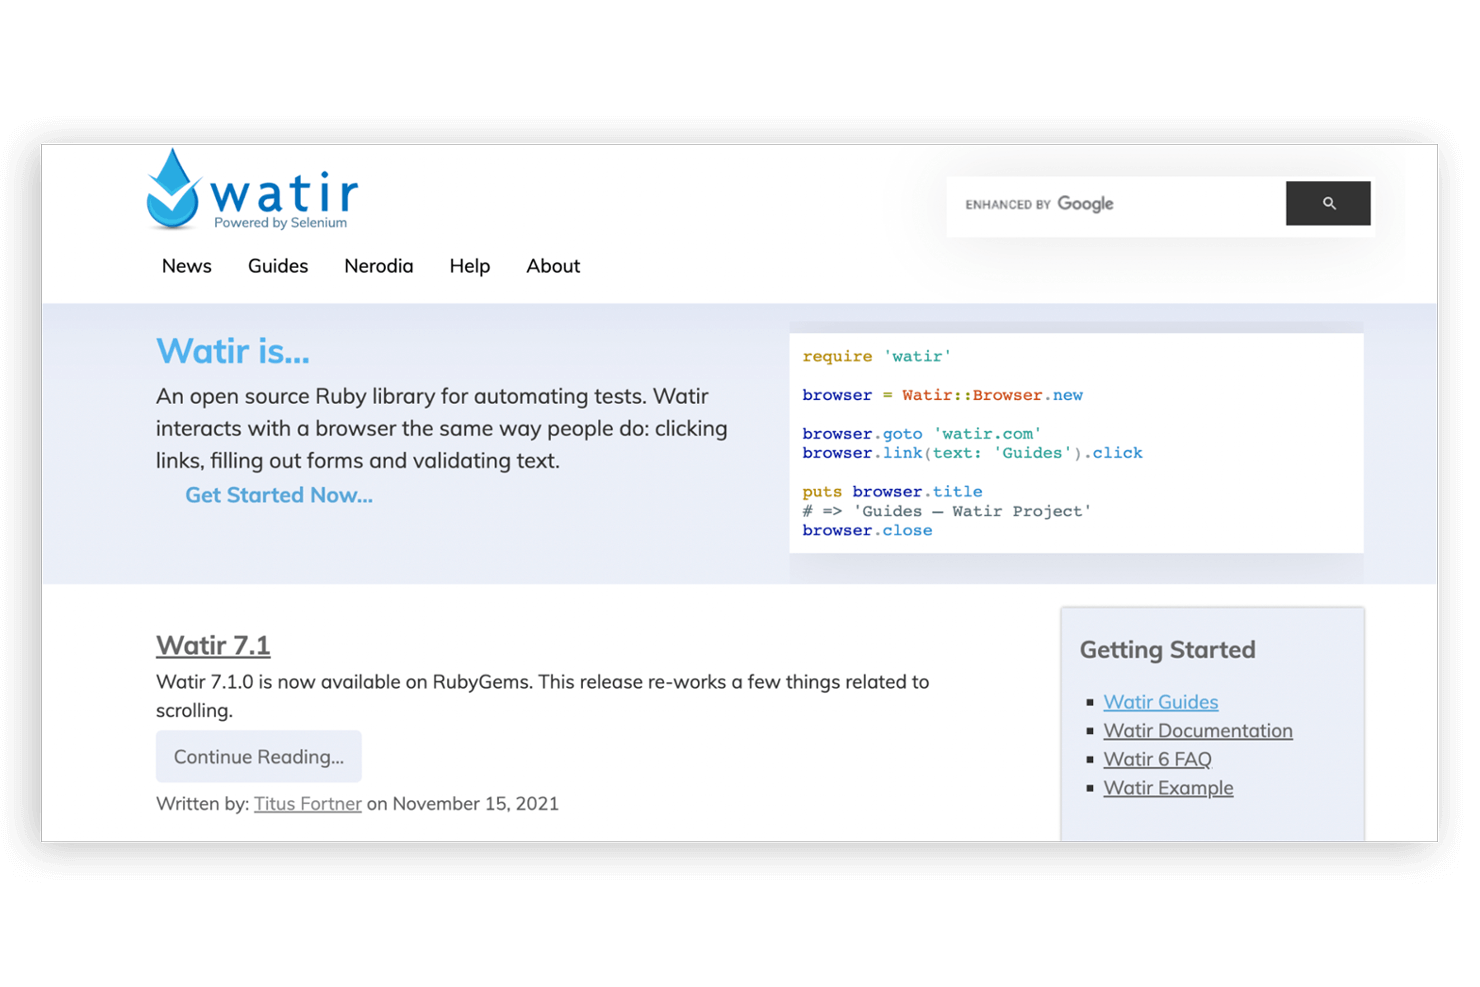The image size is (1480, 987).
Task: Select Nerodia from the navigation bar
Action: pos(378,266)
